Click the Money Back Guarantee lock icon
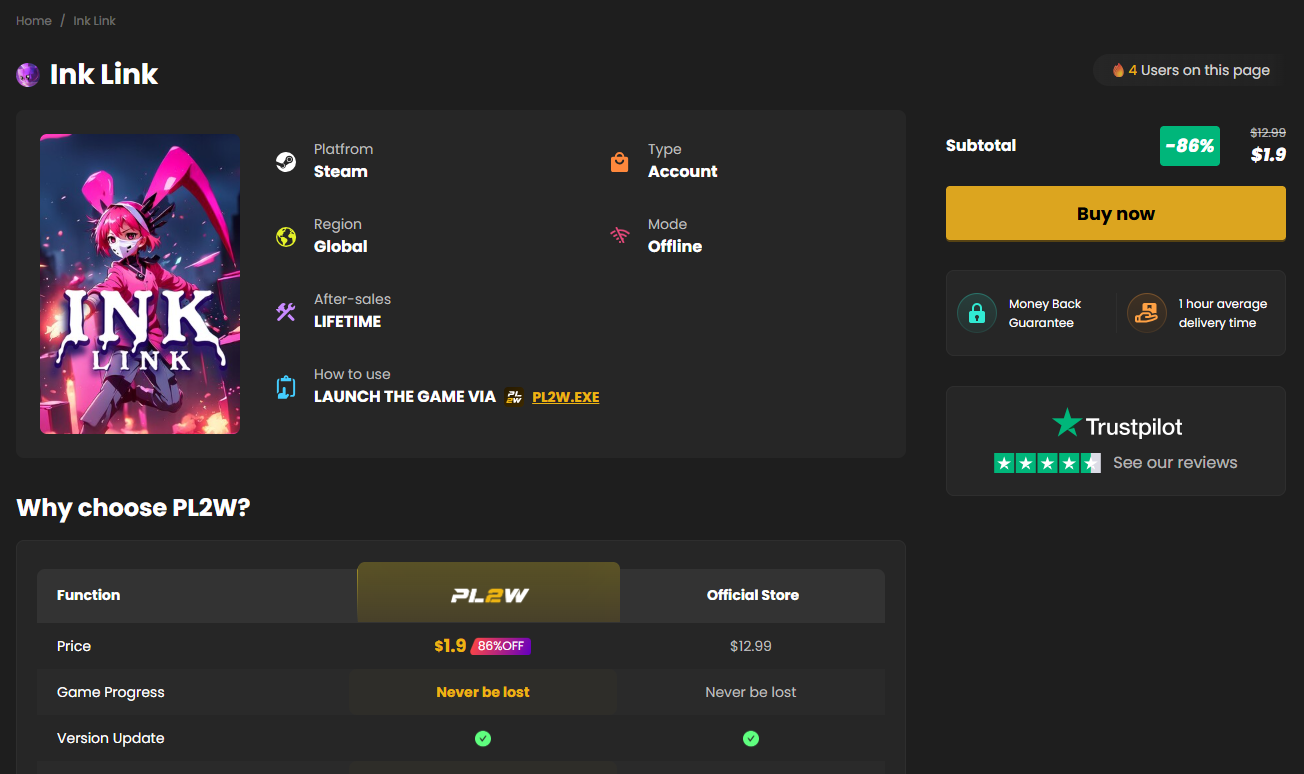This screenshot has height=774, width=1304. (977, 313)
